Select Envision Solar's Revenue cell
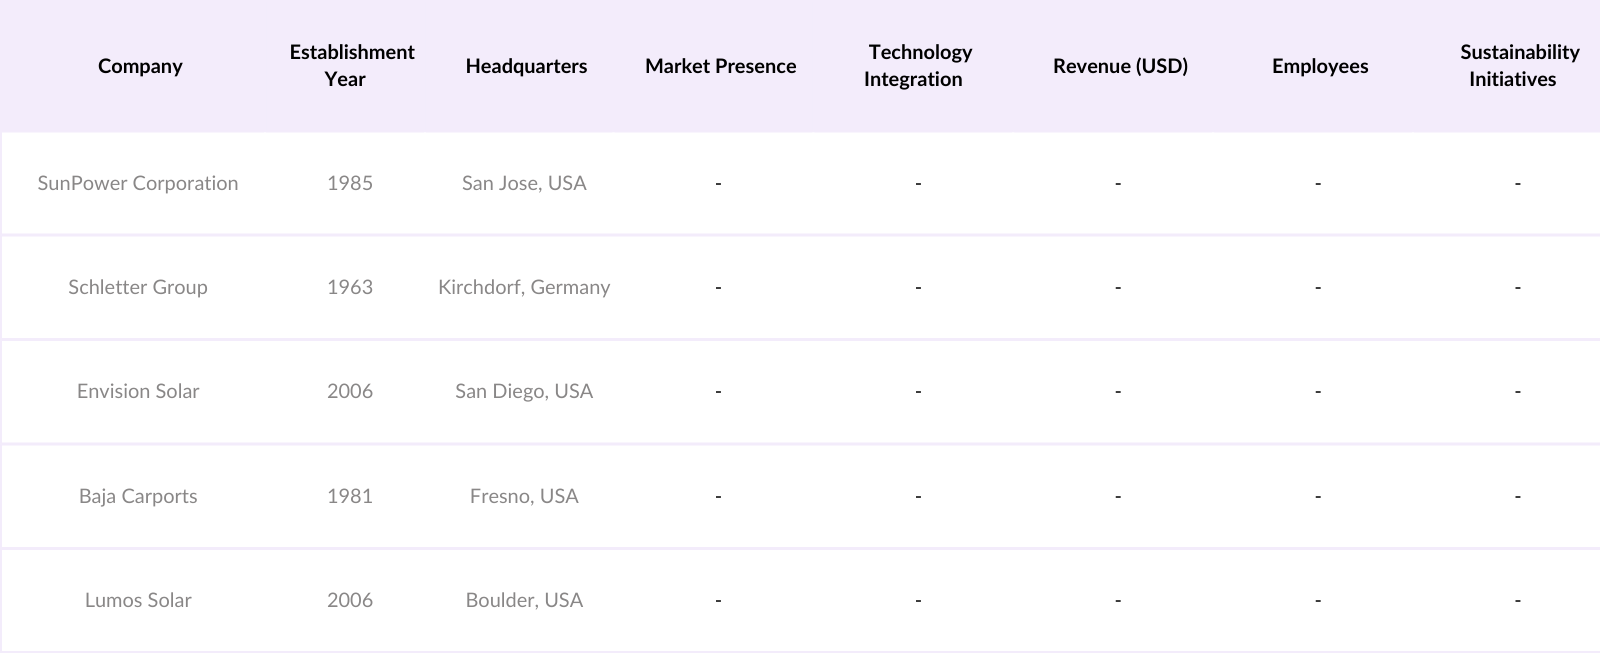This screenshot has height=653, width=1600. tap(1118, 391)
